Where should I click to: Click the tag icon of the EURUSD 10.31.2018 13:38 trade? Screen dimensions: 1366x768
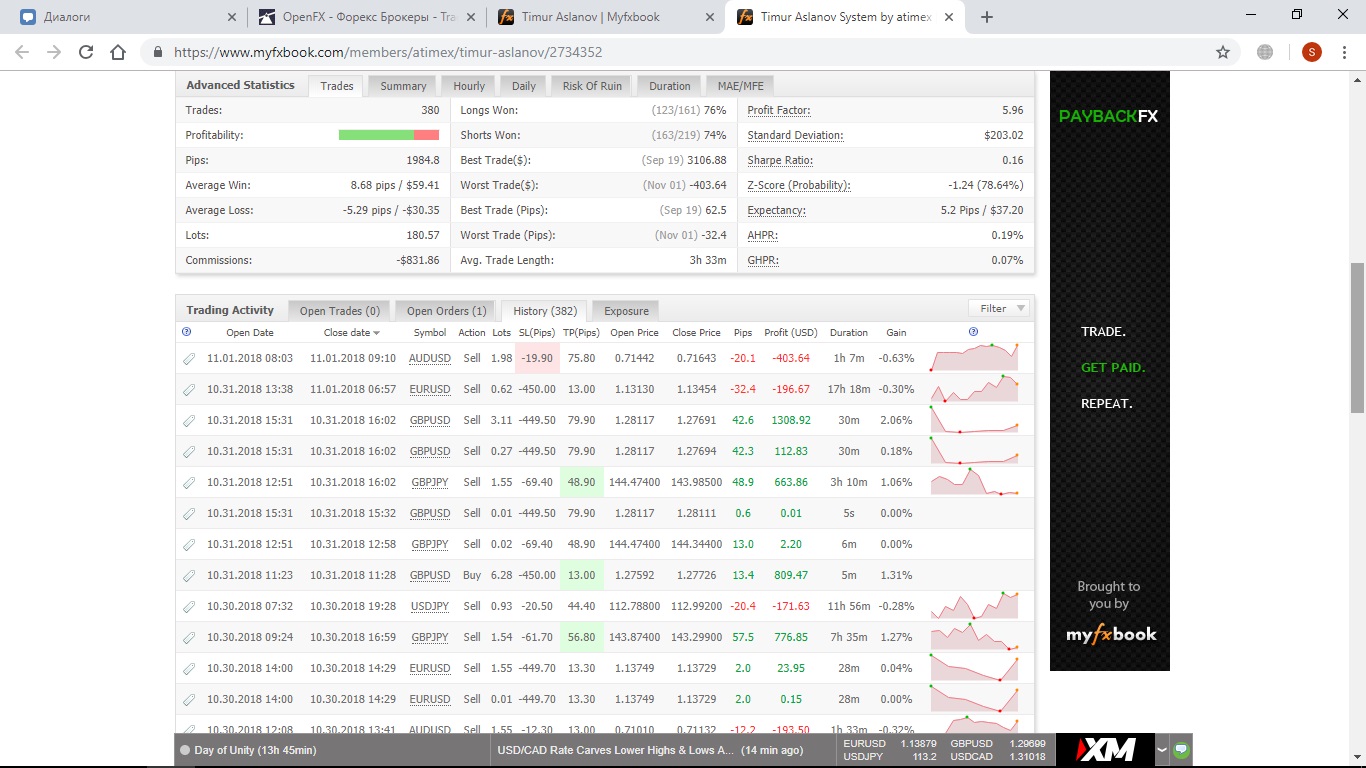[x=188, y=389]
